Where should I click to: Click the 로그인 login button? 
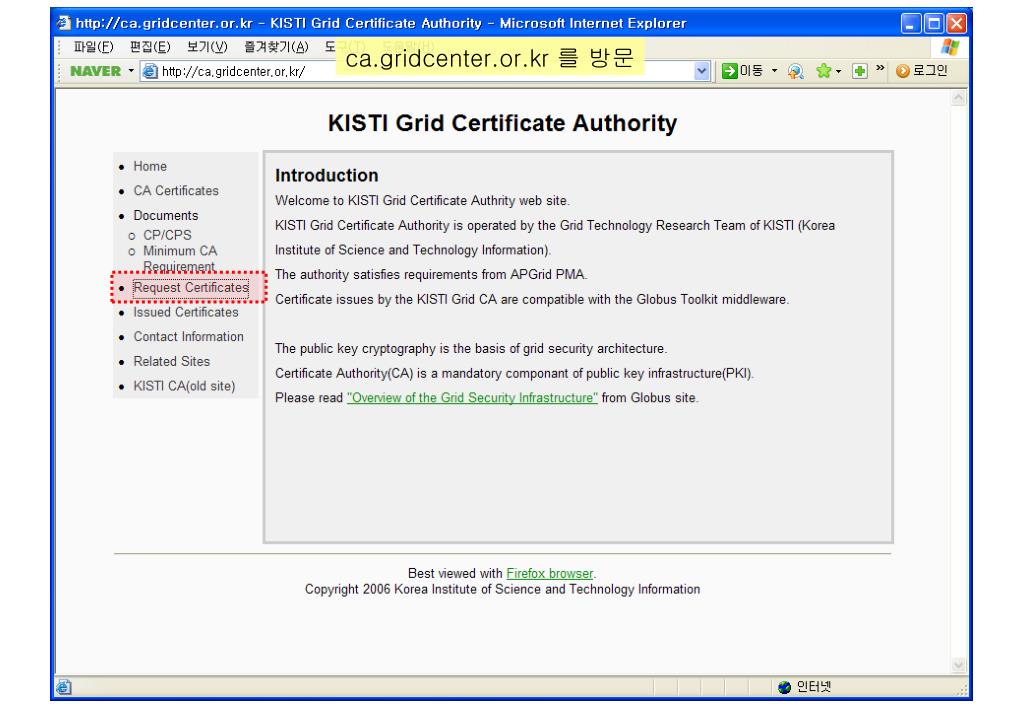[922, 70]
